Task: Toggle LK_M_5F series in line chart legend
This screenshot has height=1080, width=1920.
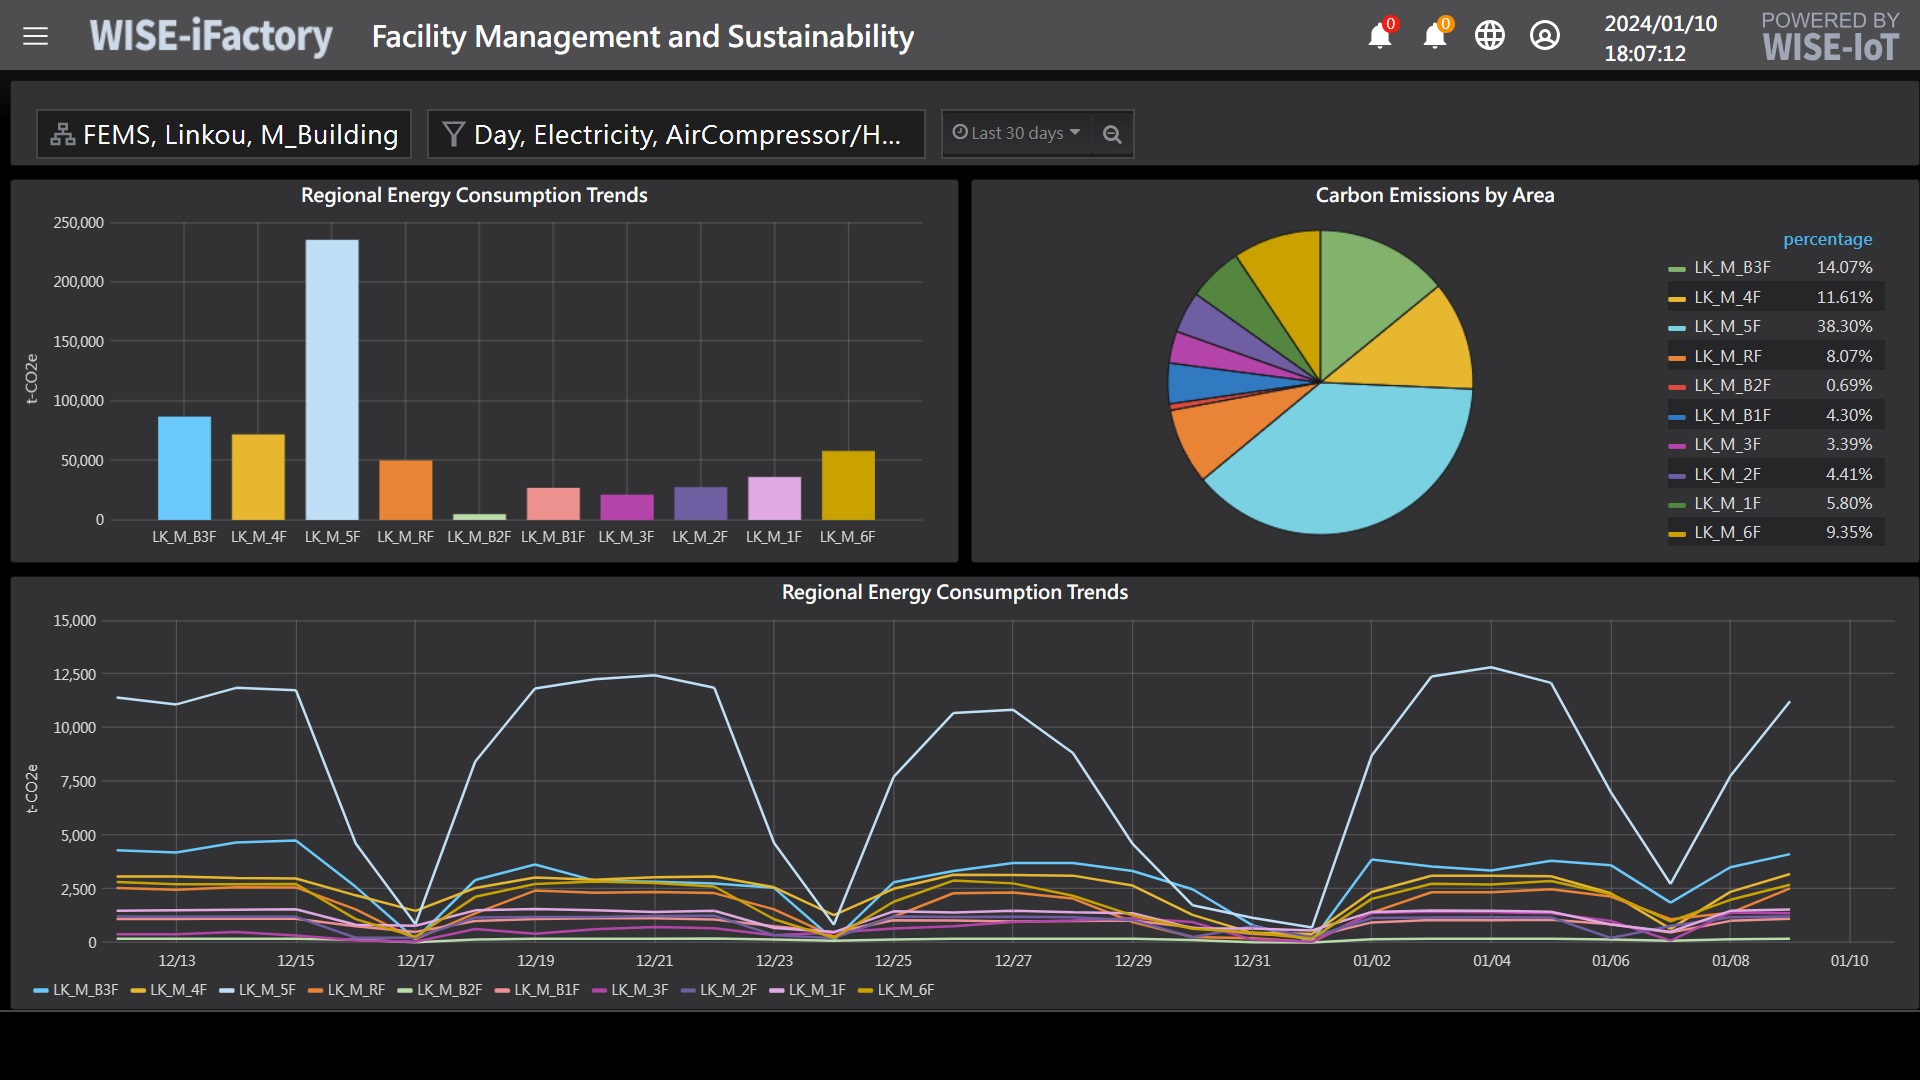Action: click(258, 990)
